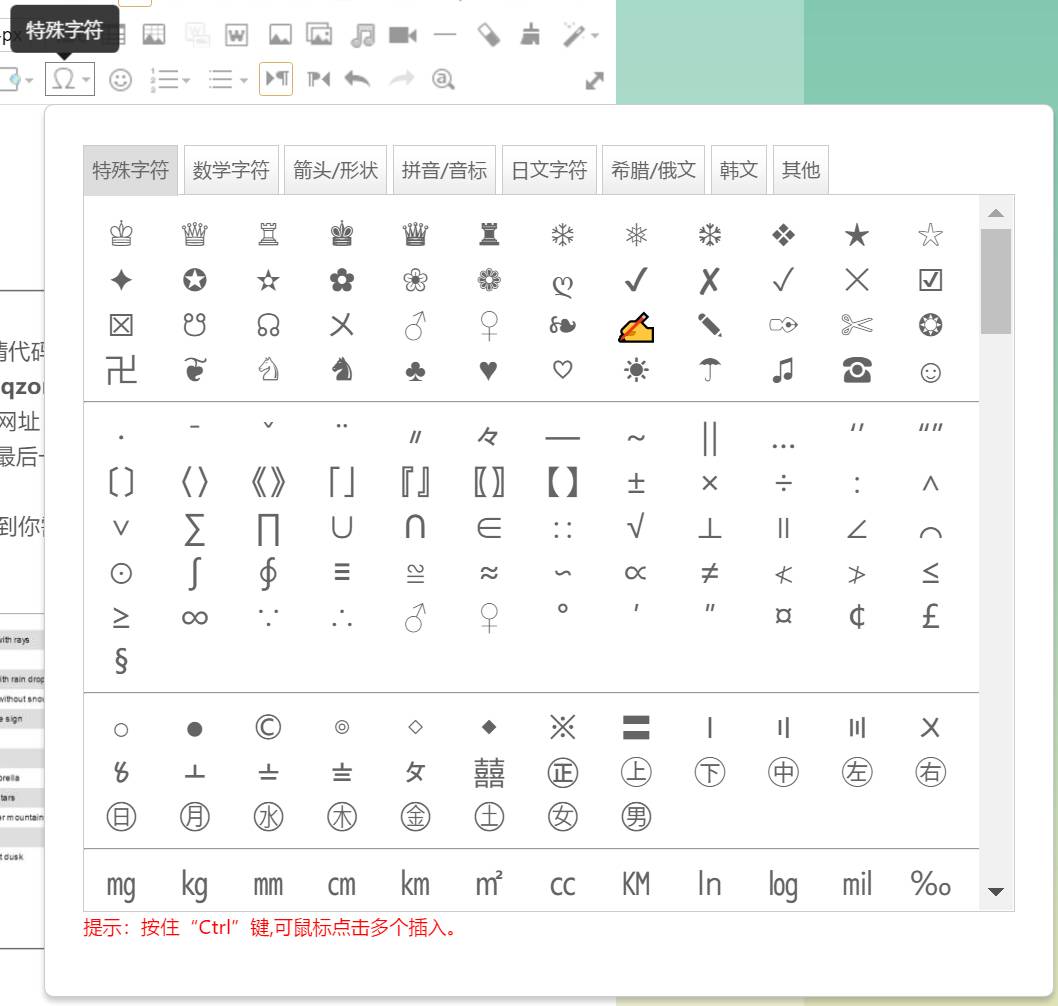1058x1006 pixels.
Task: Toggle right-to-left paragraph direction
Action: tap(318, 79)
